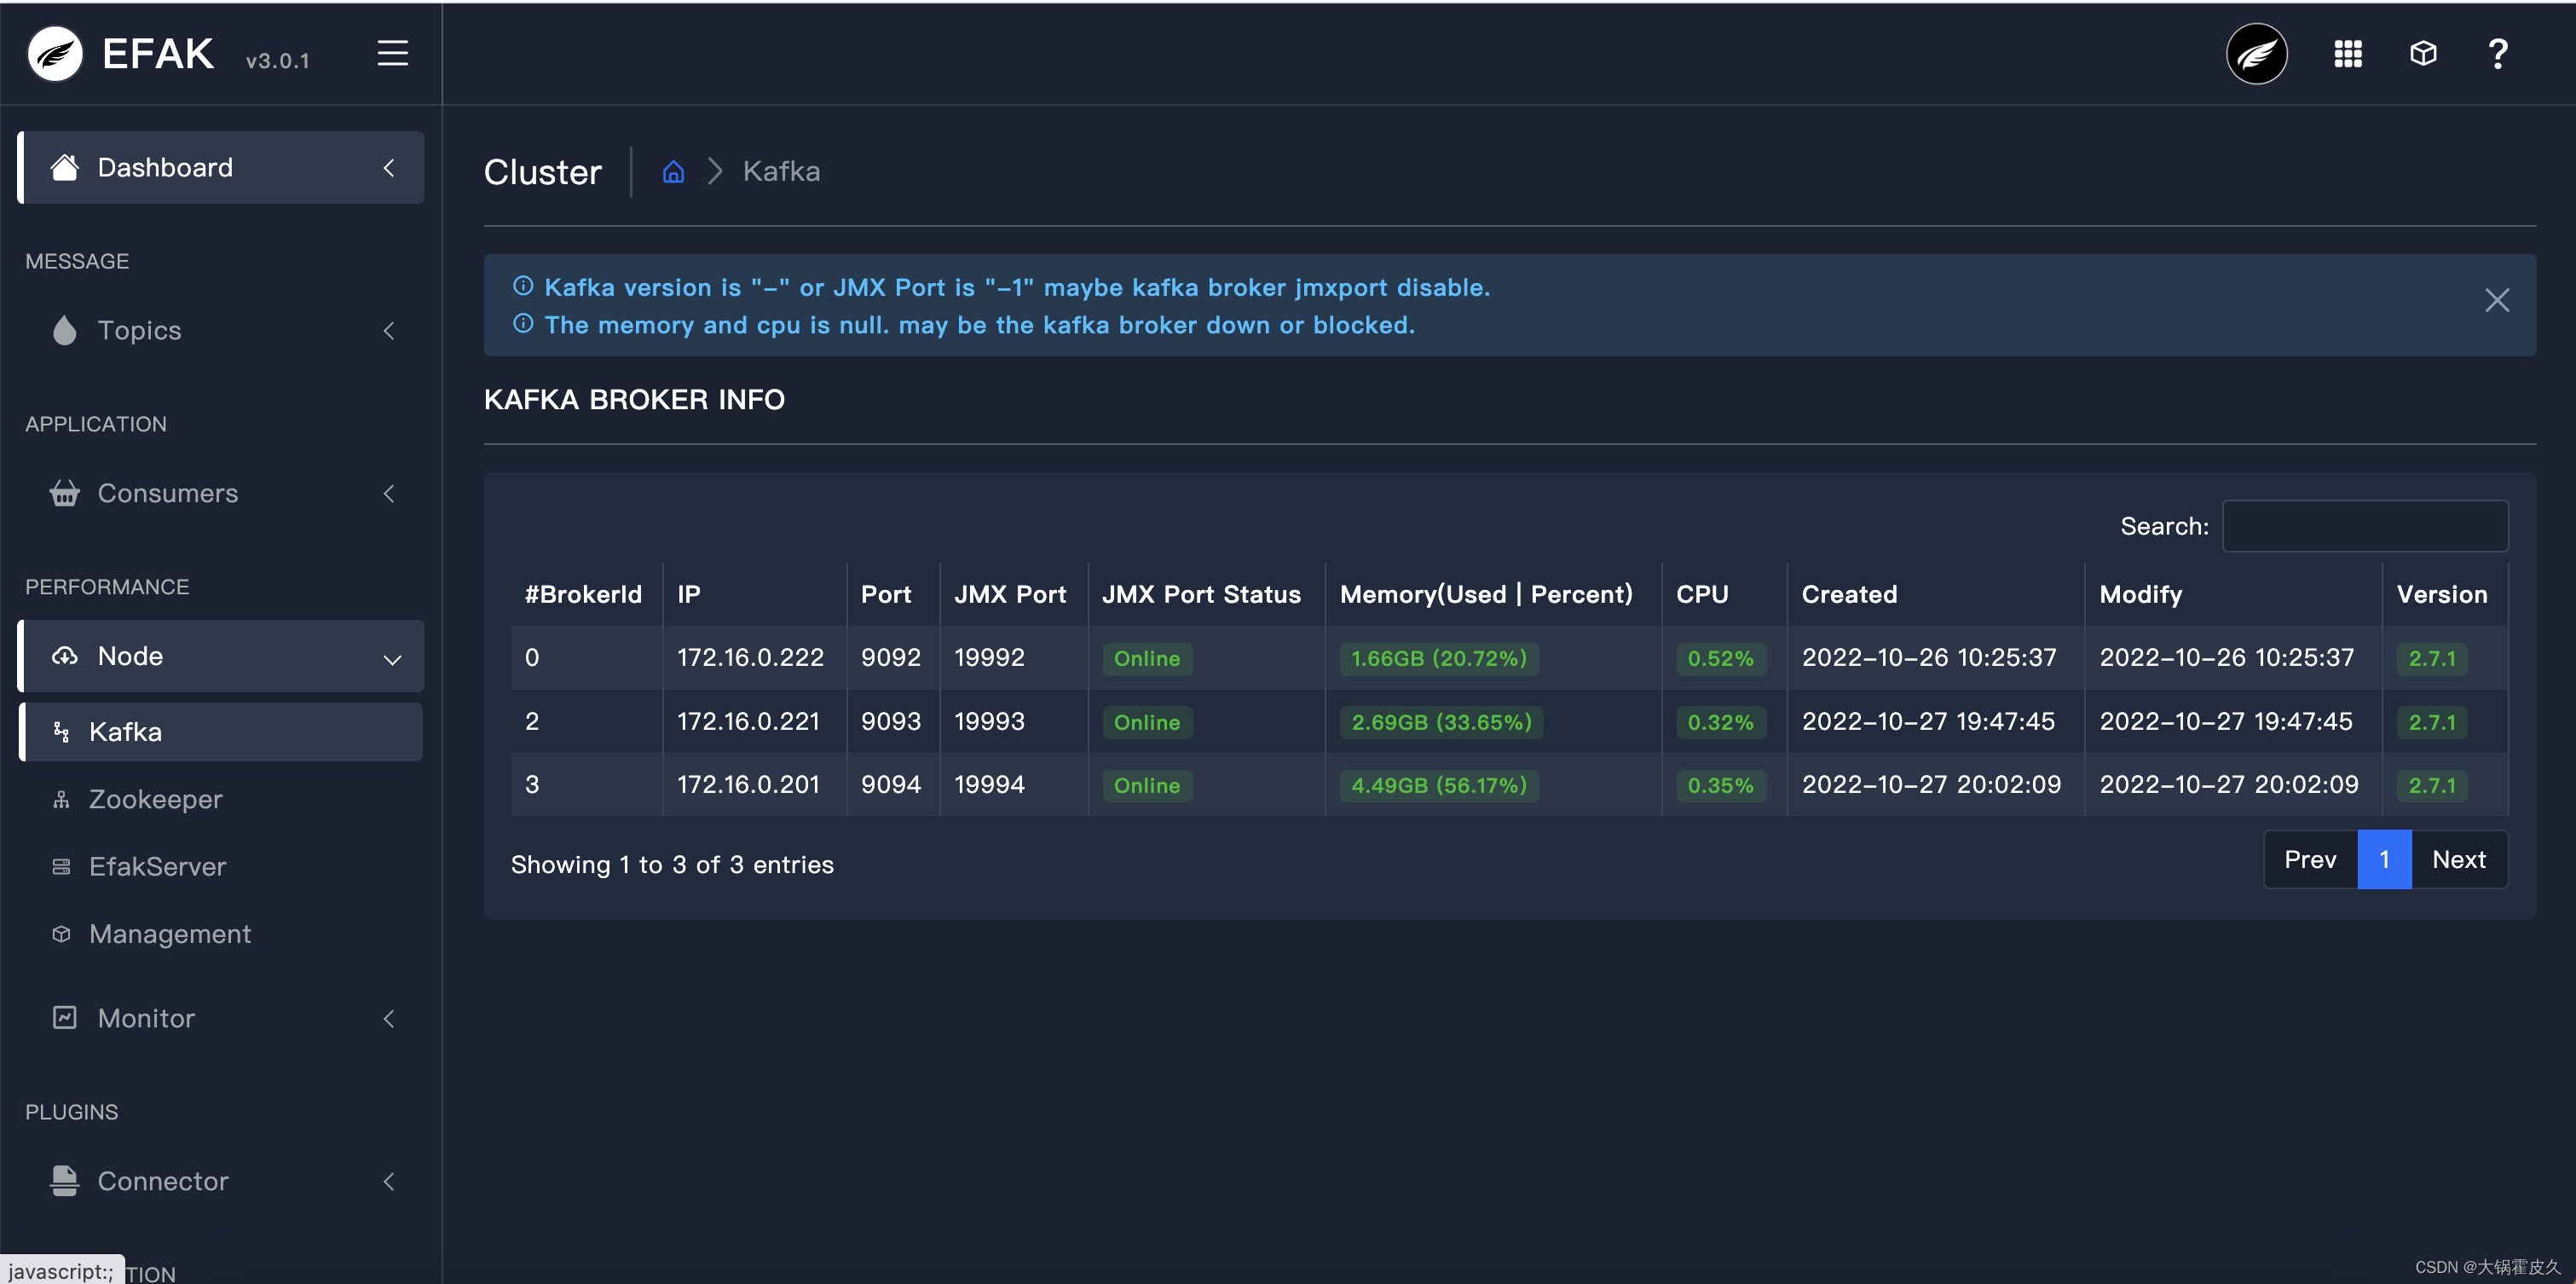This screenshot has width=2576, height=1284.
Task: Select the Zookeeper node icon
Action: [61, 799]
